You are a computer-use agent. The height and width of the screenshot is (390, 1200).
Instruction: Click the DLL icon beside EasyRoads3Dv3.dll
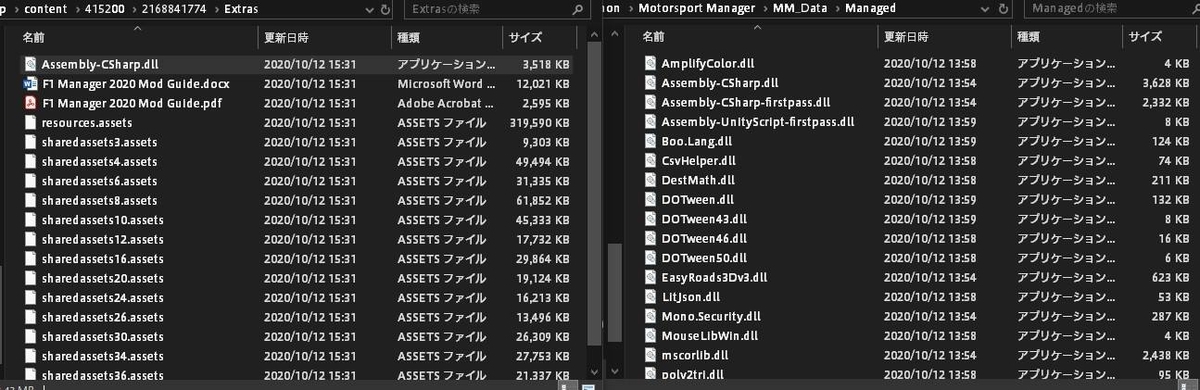pyautogui.click(x=650, y=278)
